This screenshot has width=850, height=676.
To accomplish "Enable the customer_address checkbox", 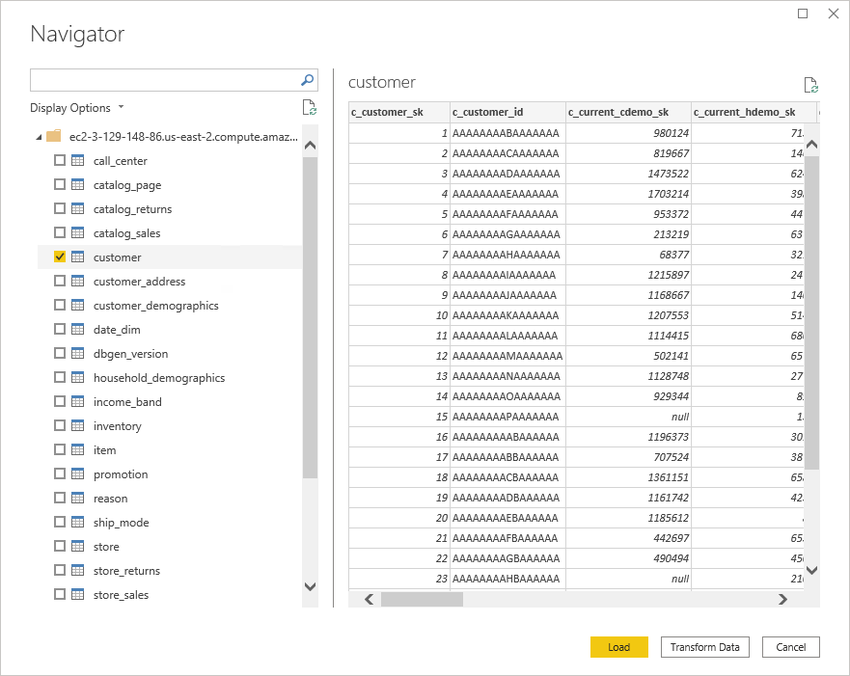I will 60,281.
